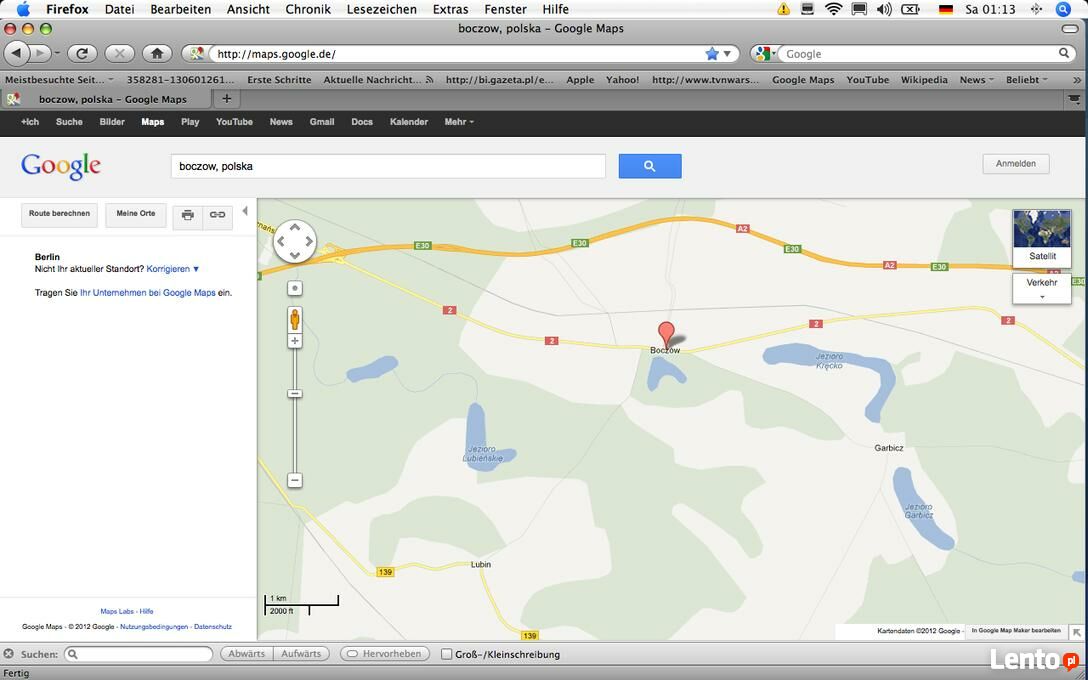Image resolution: width=1088 pixels, height=680 pixels.
Task: Open the Datei menu
Action: pos(119,9)
